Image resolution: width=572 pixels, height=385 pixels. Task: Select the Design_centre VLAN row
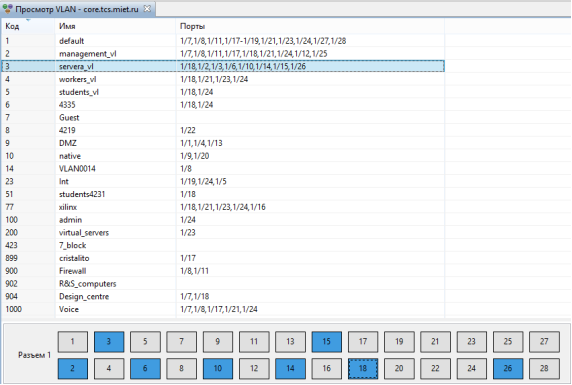click(x=223, y=296)
